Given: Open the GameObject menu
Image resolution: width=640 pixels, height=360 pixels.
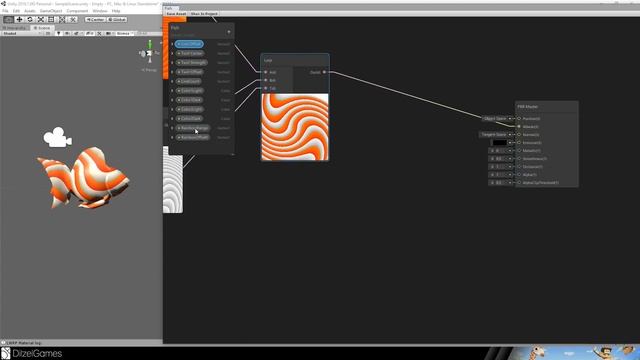Looking at the screenshot, I should pos(51,11).
